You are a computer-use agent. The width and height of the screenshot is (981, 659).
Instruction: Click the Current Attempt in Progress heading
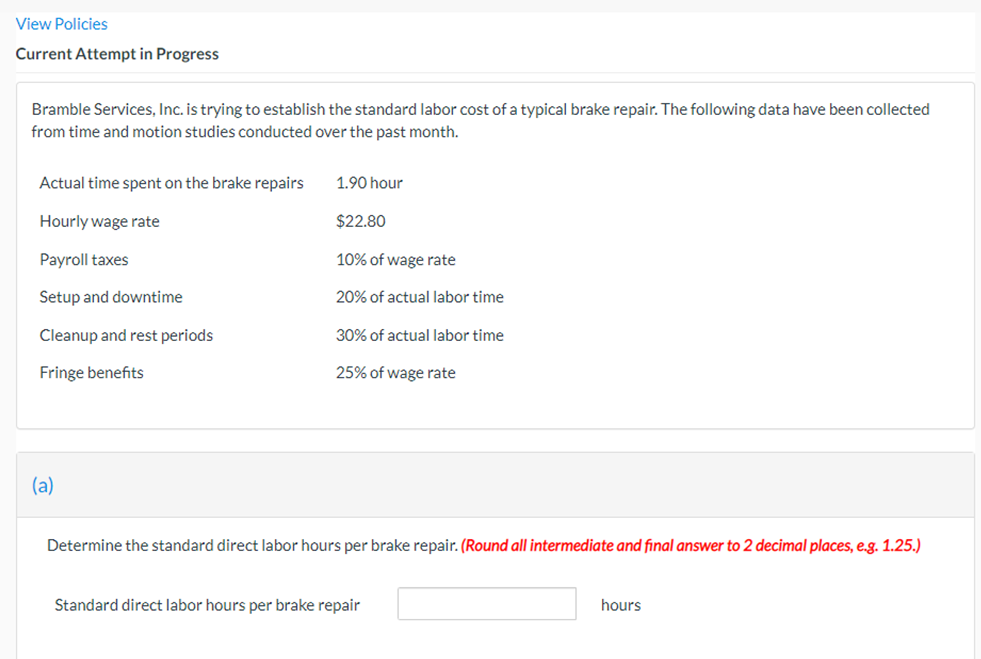pyautogui.click(x=117, y=53)
